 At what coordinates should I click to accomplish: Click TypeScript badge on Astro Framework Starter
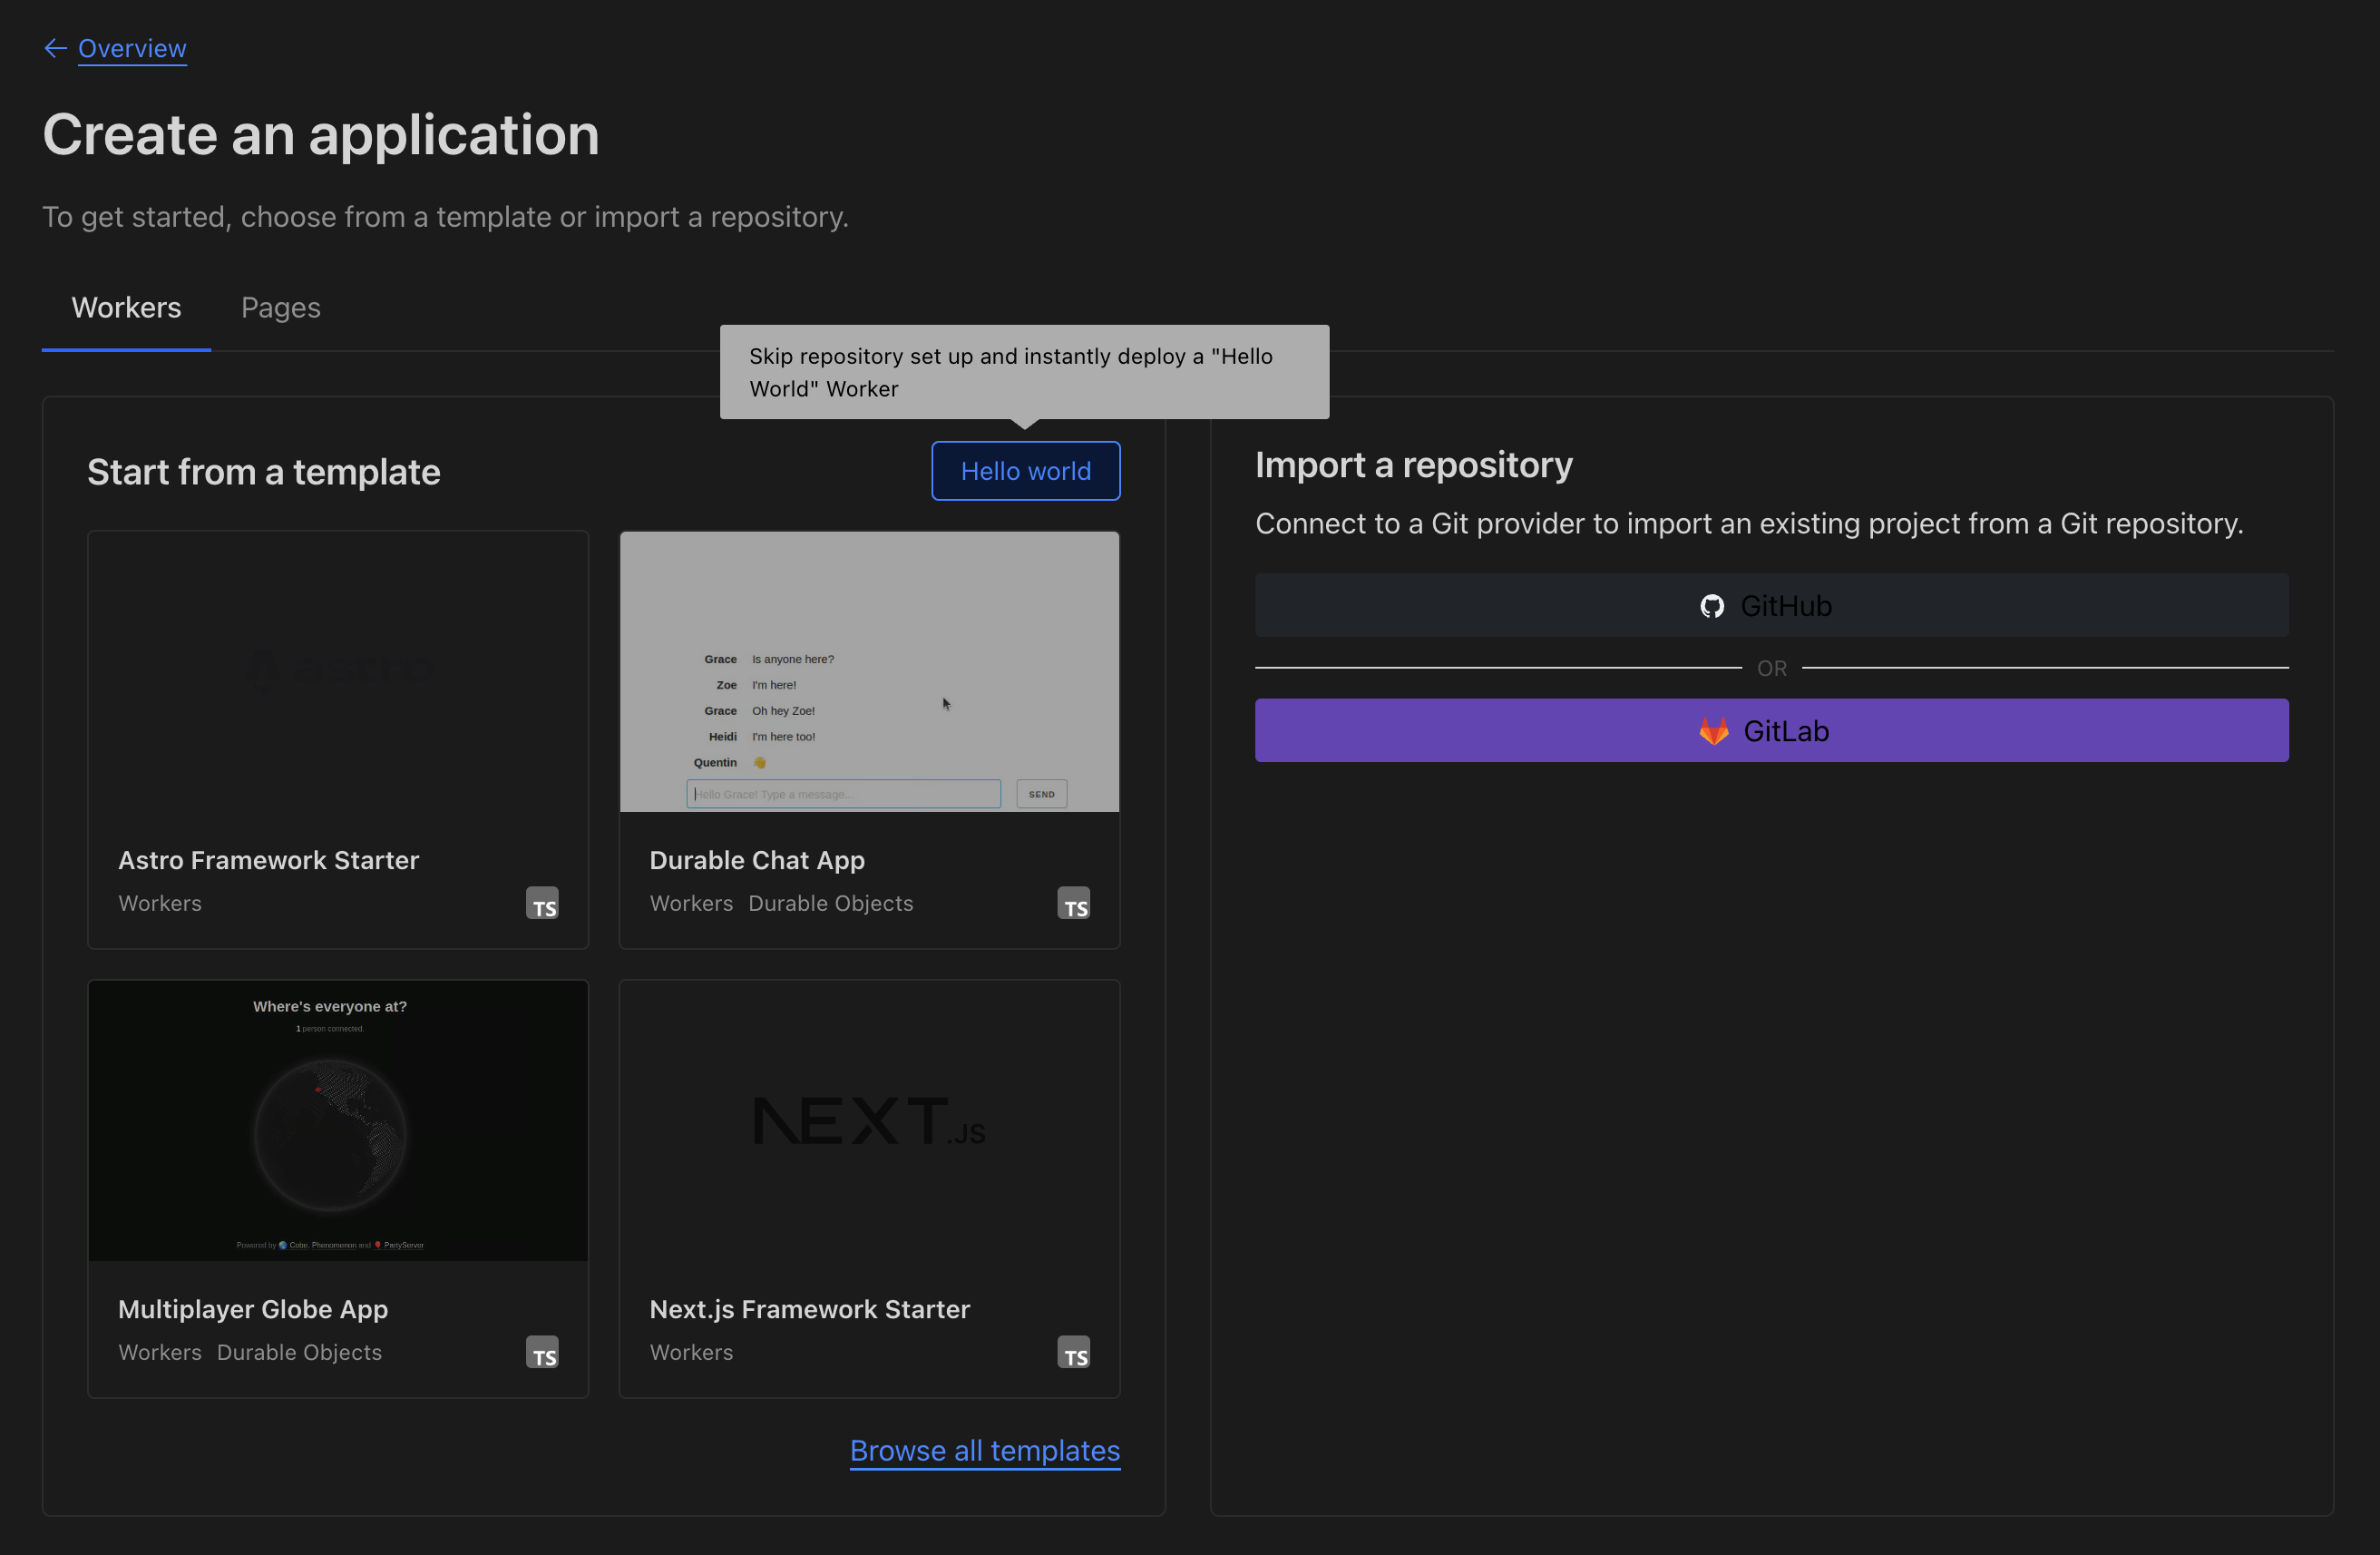pos(542,903)
